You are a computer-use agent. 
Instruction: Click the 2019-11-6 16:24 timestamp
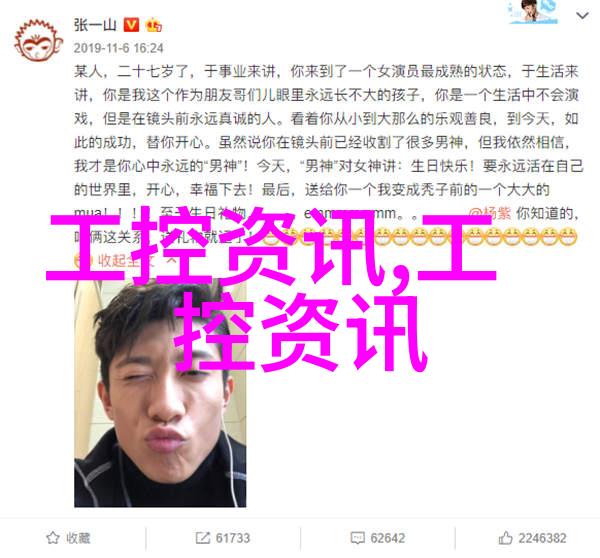(119, 48)
